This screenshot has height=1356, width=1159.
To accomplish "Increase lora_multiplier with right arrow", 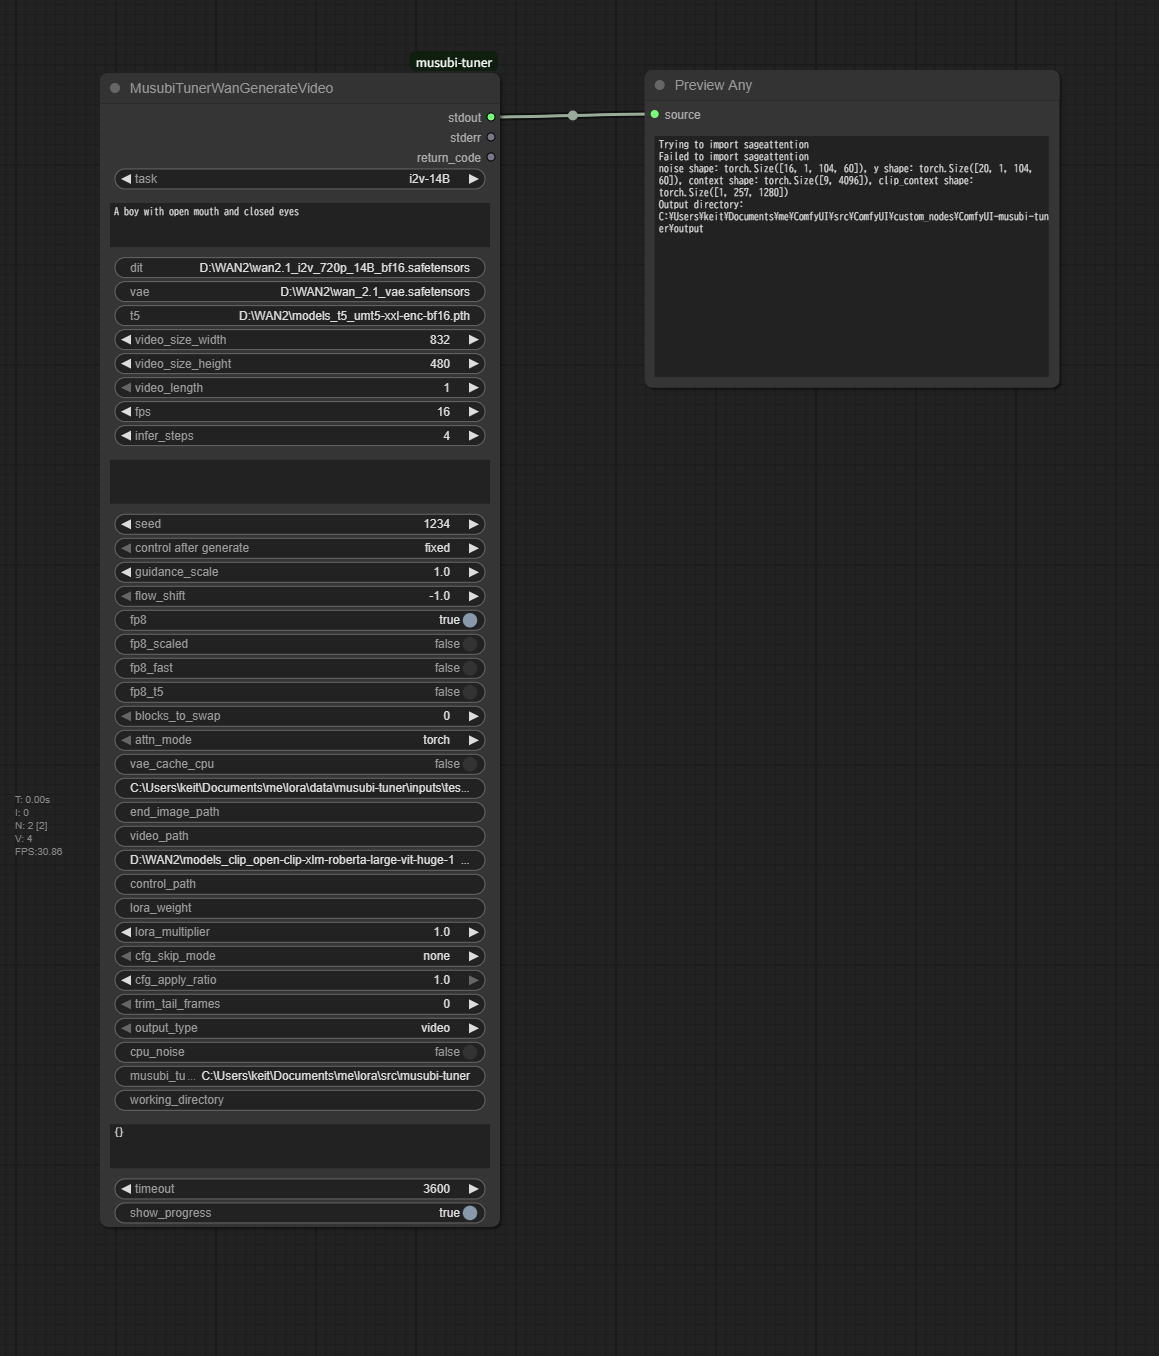I will tap(474, 932).
